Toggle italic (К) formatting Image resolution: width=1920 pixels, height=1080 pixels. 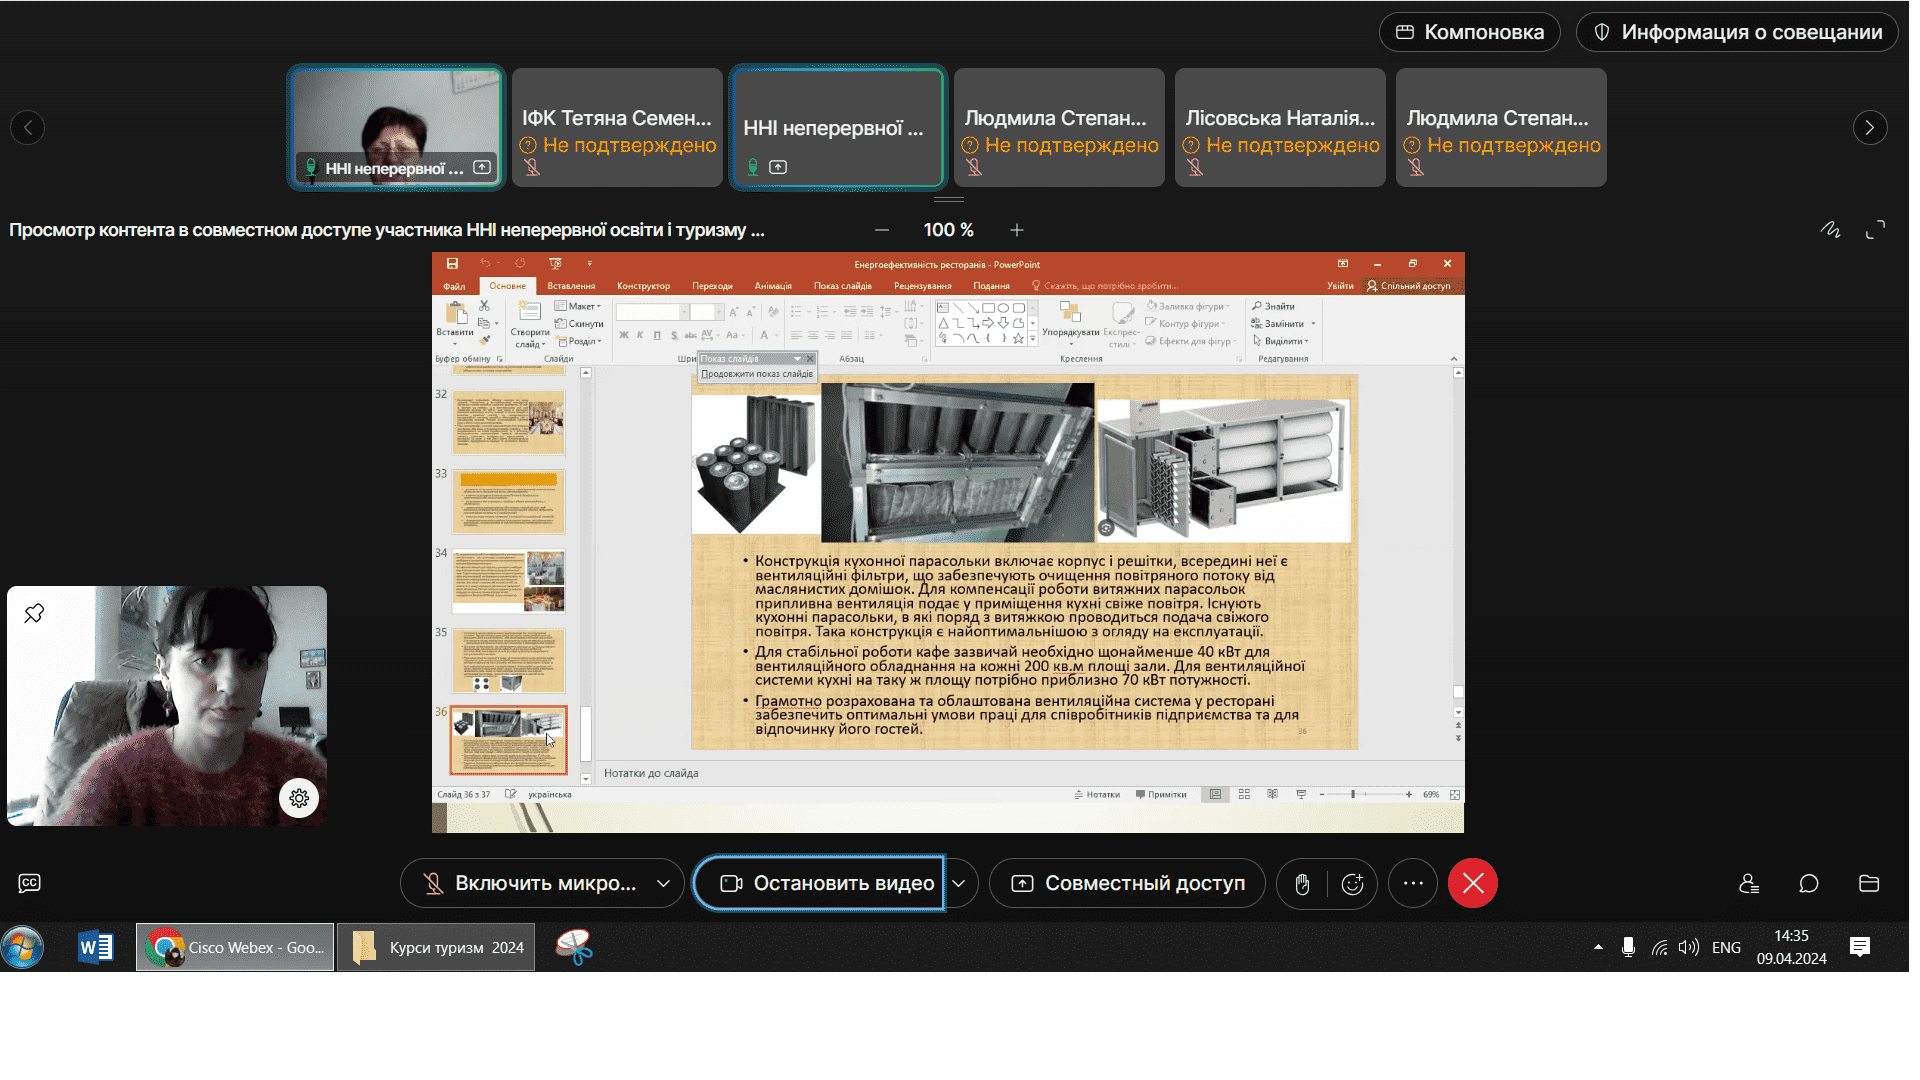[x=640, y=335]
